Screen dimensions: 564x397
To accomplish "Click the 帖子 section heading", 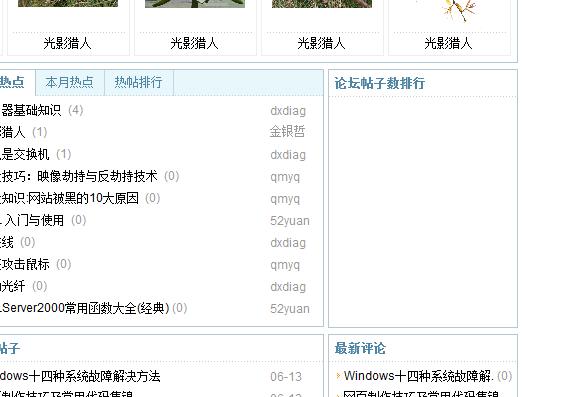I will coord(10,348).
